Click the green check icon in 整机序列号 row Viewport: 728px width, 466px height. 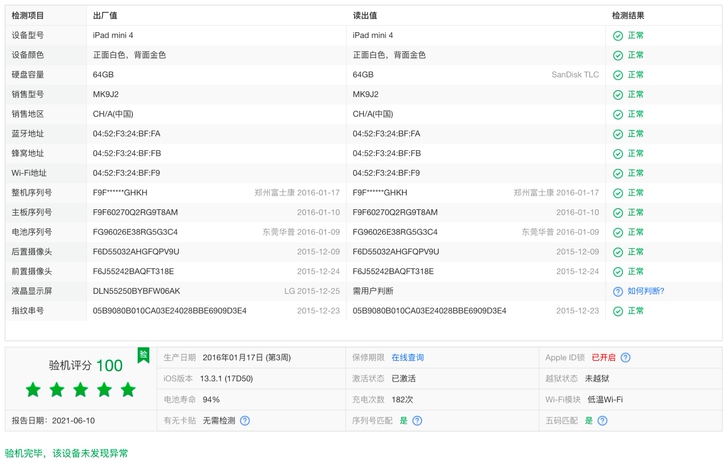click(x=618, y=193)
